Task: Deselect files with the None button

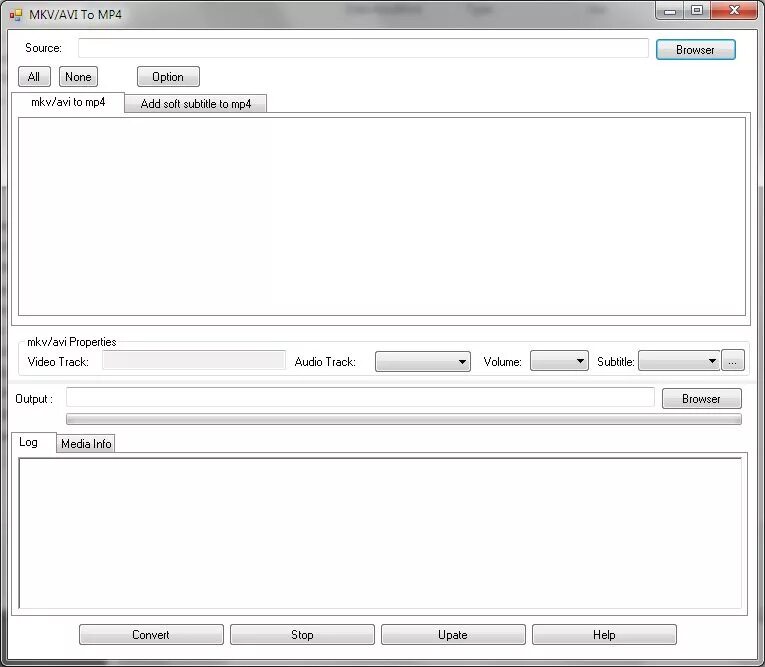Action: pos(78,77)
